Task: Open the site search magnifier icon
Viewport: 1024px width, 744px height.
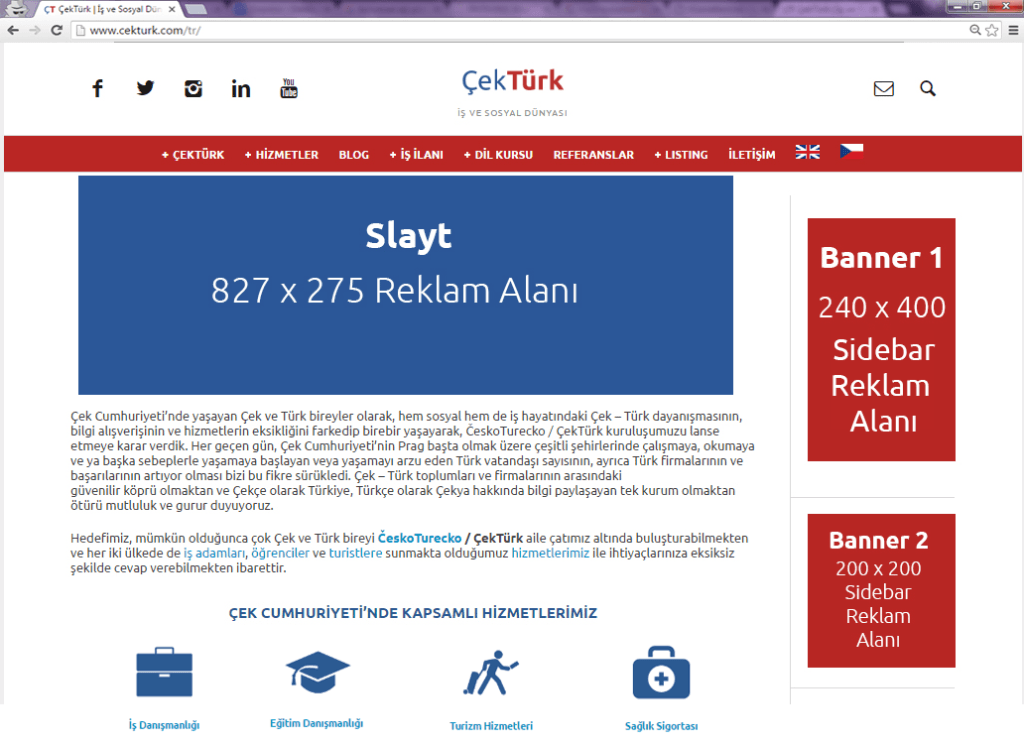Action: 928,88
